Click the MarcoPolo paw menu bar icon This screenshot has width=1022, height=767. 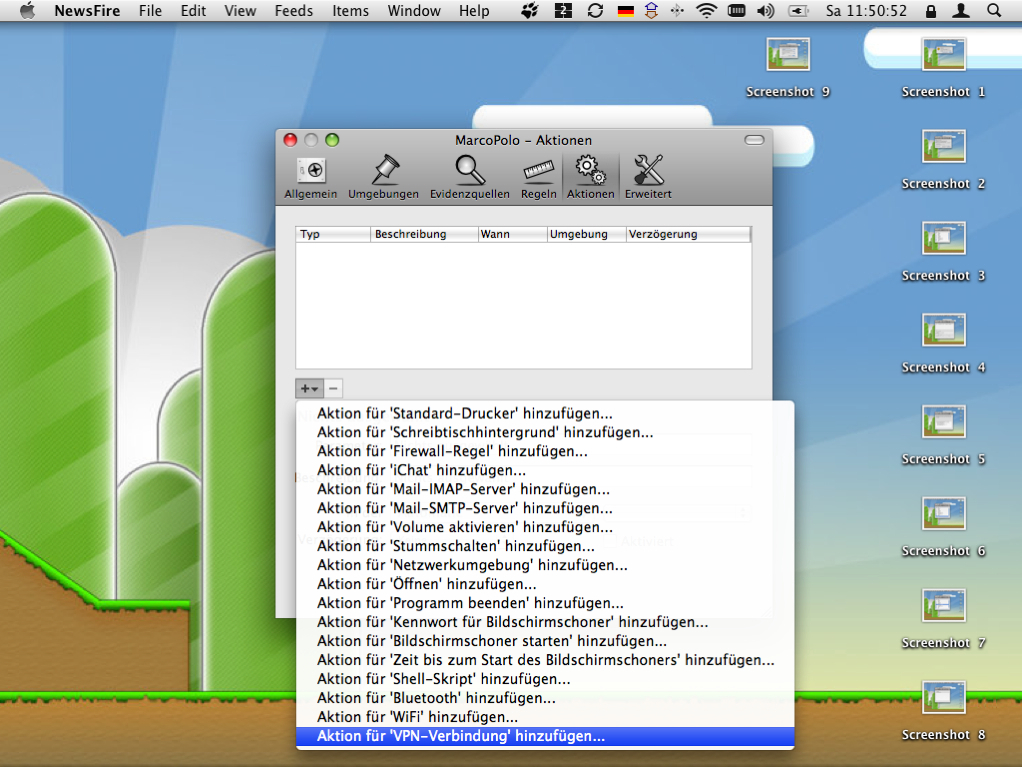click(x=530, y=10)
